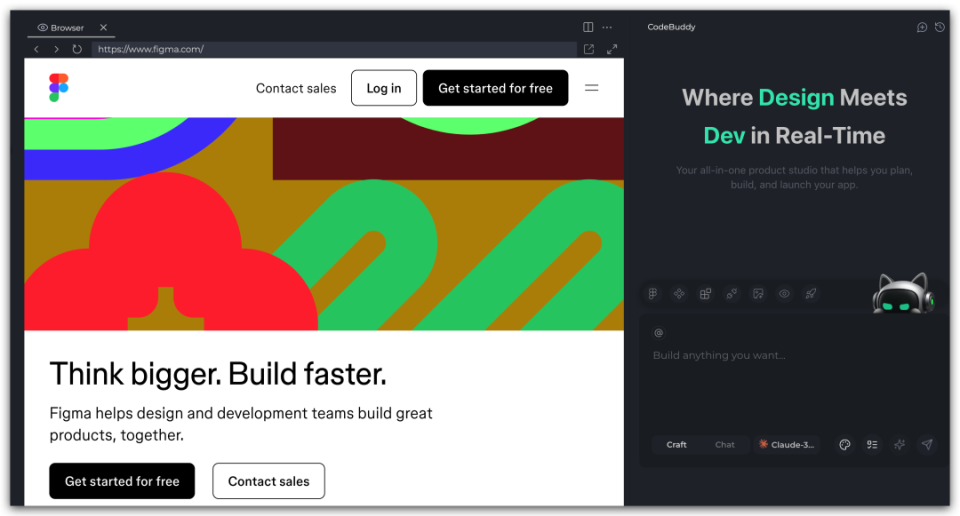Close the Browser tab

coord(103,28)
